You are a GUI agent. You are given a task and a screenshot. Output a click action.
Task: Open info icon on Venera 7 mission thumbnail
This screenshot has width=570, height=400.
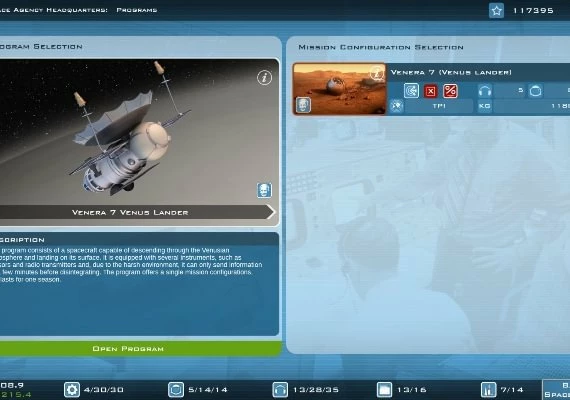377,73
